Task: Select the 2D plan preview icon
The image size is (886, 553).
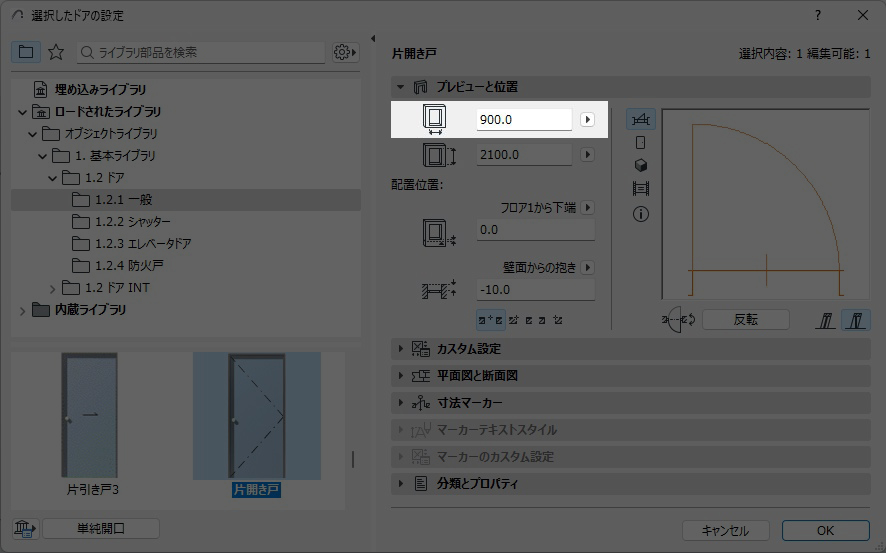Action: pyautogui.click(x=641, y=120)
